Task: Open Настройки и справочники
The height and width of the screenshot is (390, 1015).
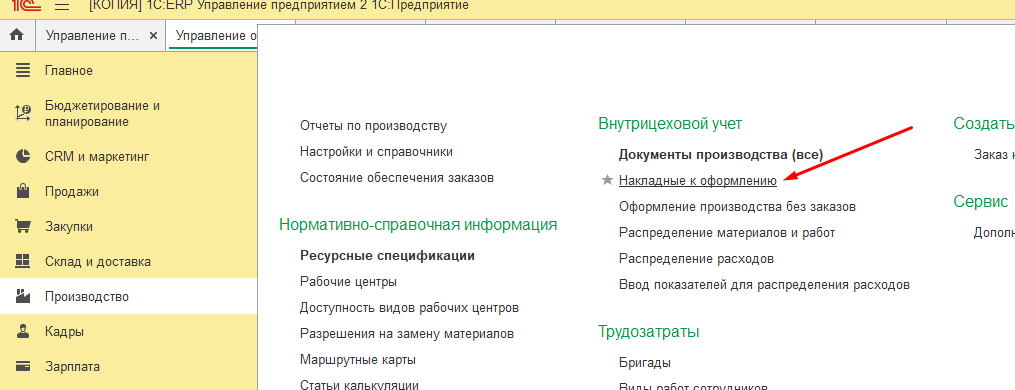Action: tap(376, 152)
